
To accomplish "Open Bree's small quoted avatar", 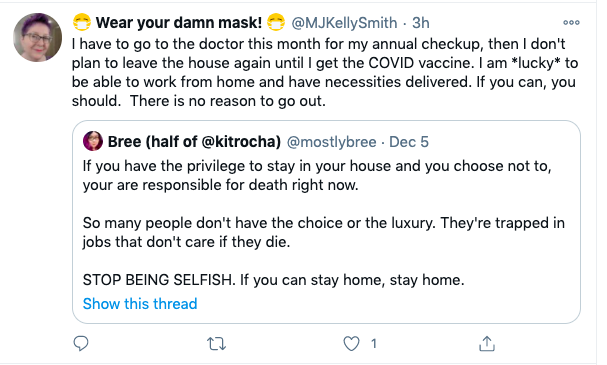I will point(93,141).
